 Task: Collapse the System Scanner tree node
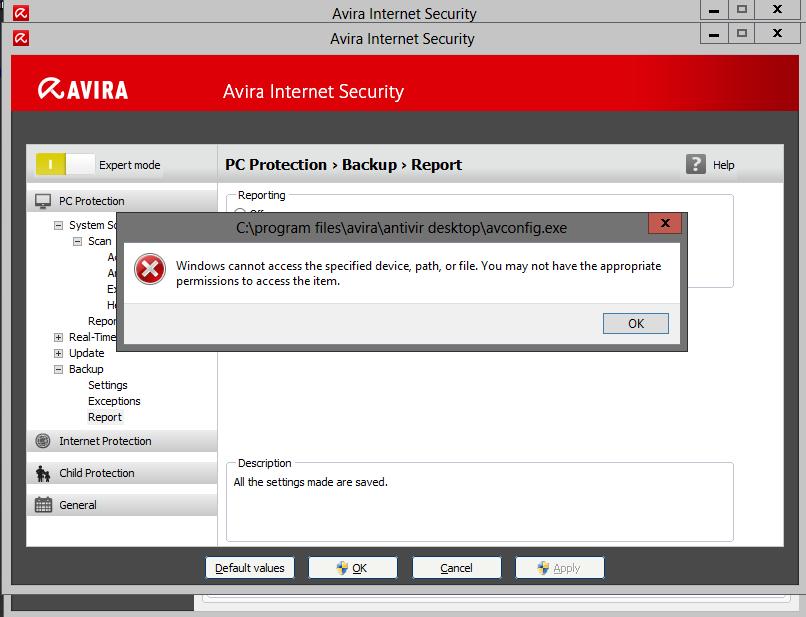(59, 226)
